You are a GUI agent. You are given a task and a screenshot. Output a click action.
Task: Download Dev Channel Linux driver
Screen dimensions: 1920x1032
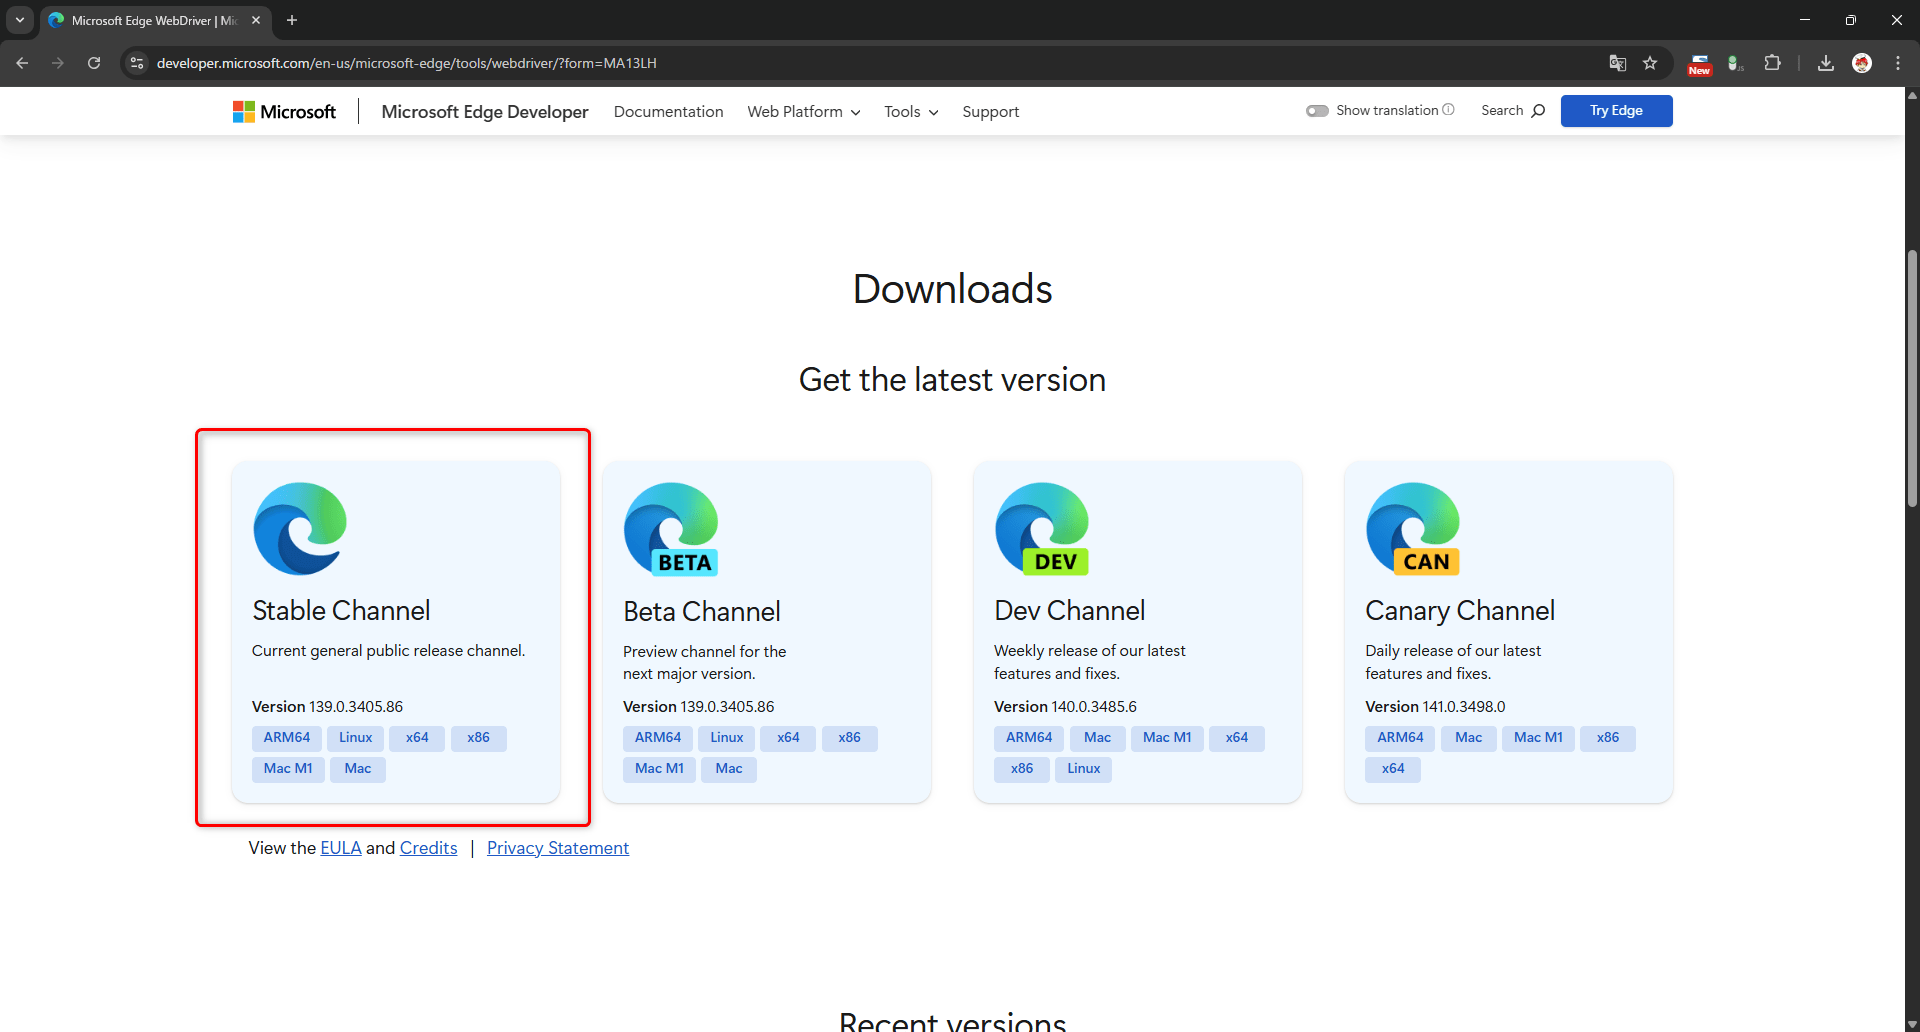(x=1083, y=769)
